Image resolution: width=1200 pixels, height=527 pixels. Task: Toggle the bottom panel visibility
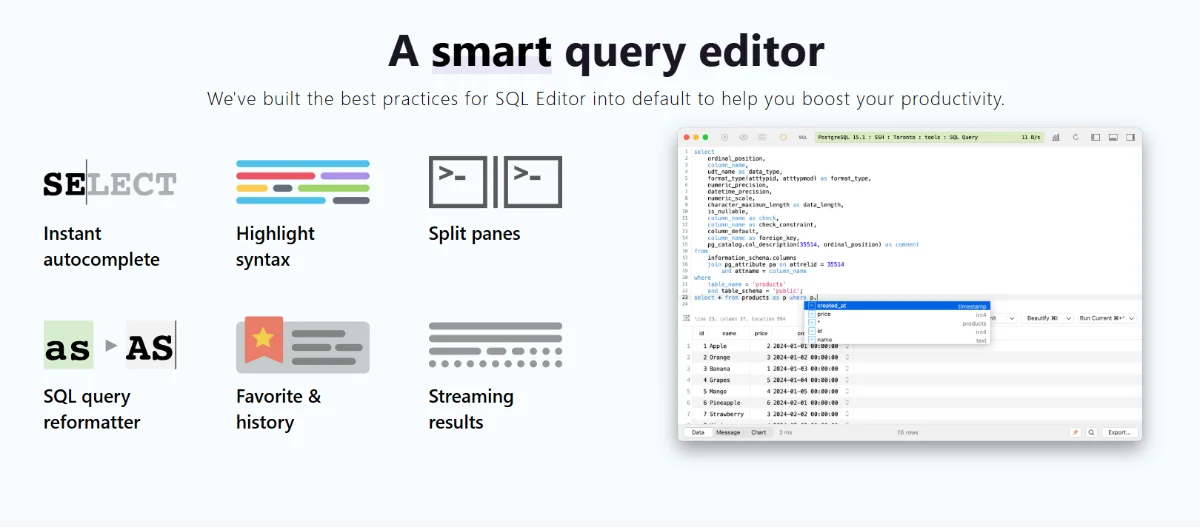click(1113, 137)
